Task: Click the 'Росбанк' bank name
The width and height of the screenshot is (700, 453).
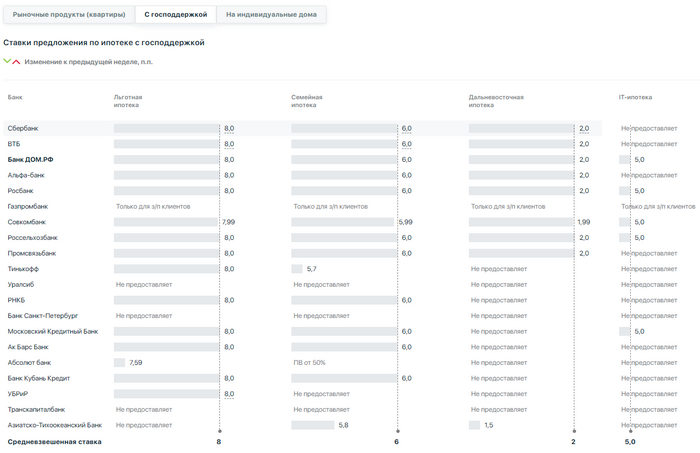Action: [x=21, y=191]
